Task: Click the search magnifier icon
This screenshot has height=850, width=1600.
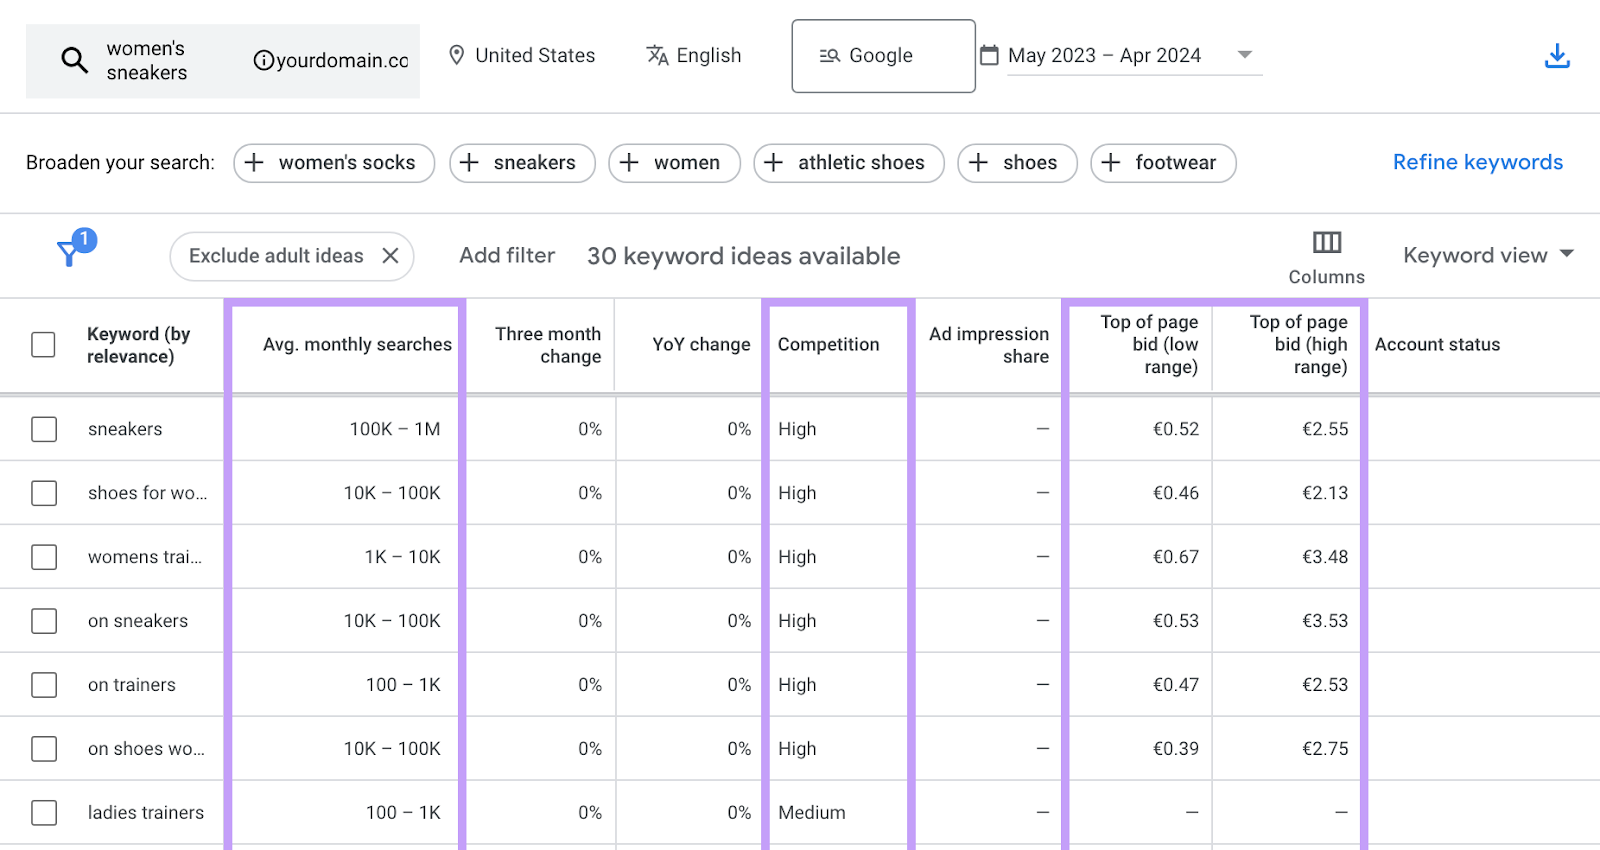Action: [x=74, y=61]
